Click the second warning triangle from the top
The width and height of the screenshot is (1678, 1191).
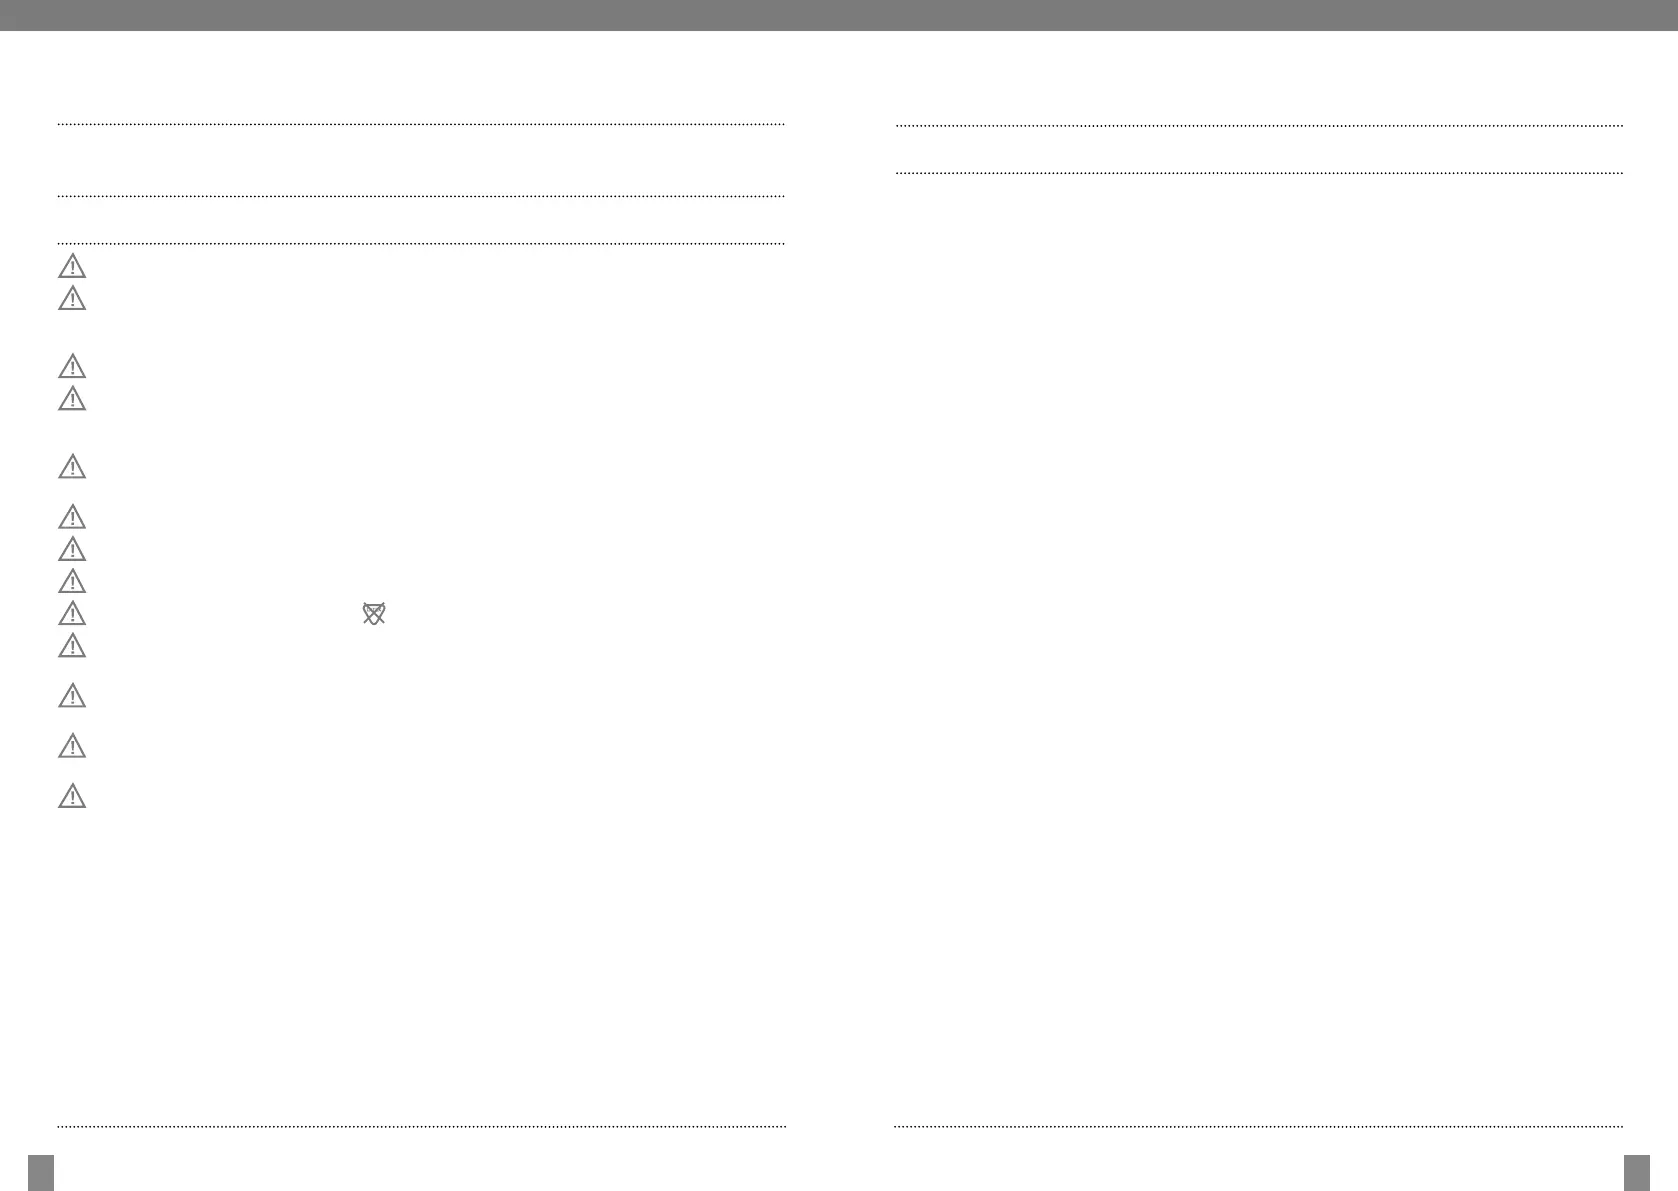coord(72,298)
